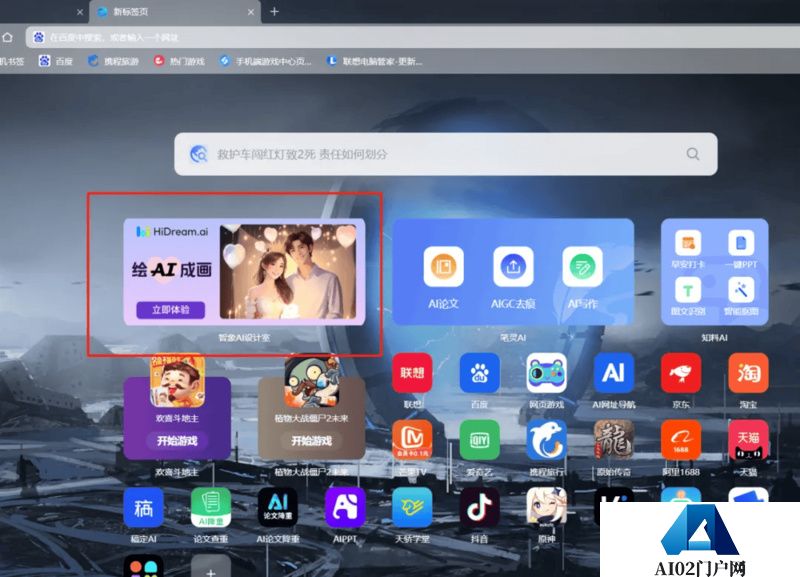The image size is (800, 577).
Task: Open the 抖音 shortcut
Action: [x=479, y=507]
